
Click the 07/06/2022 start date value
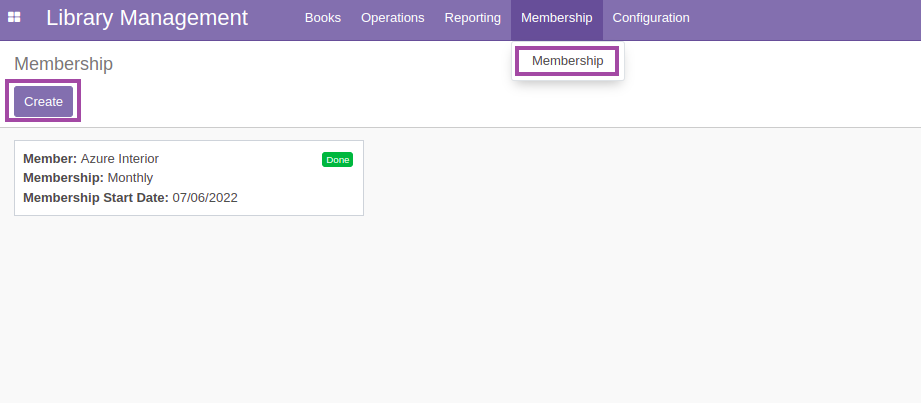tap(205, 197)
